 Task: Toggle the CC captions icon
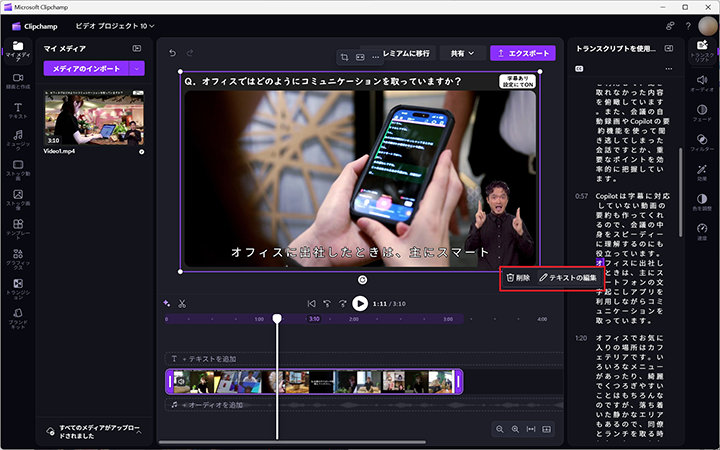(x=579, y=68)
